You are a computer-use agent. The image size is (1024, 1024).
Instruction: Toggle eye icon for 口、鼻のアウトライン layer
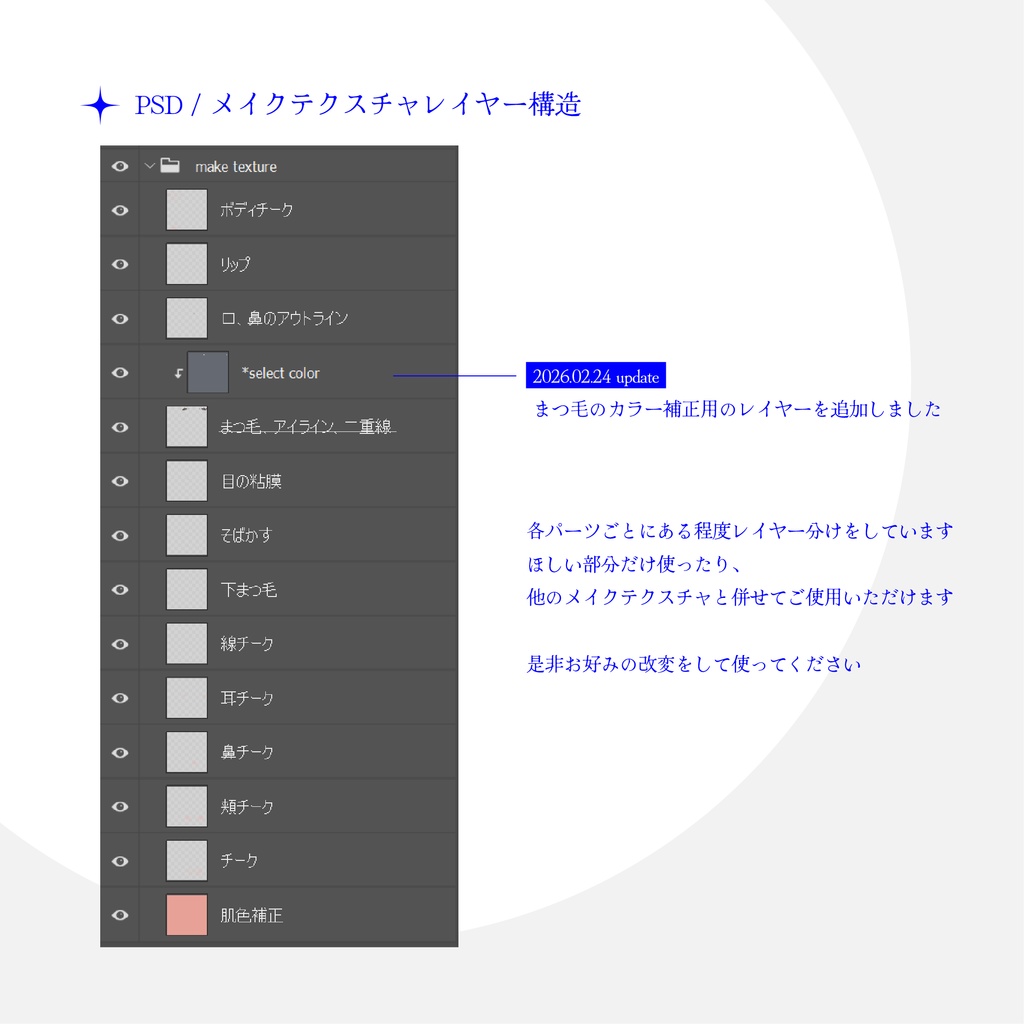pyautogui.click(x=120, y=319)
